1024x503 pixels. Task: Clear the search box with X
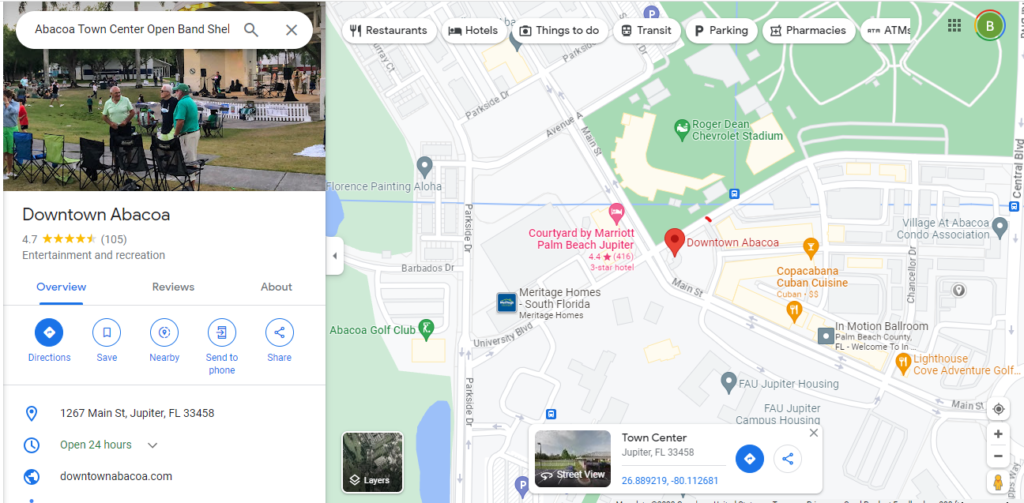[291, 30]
